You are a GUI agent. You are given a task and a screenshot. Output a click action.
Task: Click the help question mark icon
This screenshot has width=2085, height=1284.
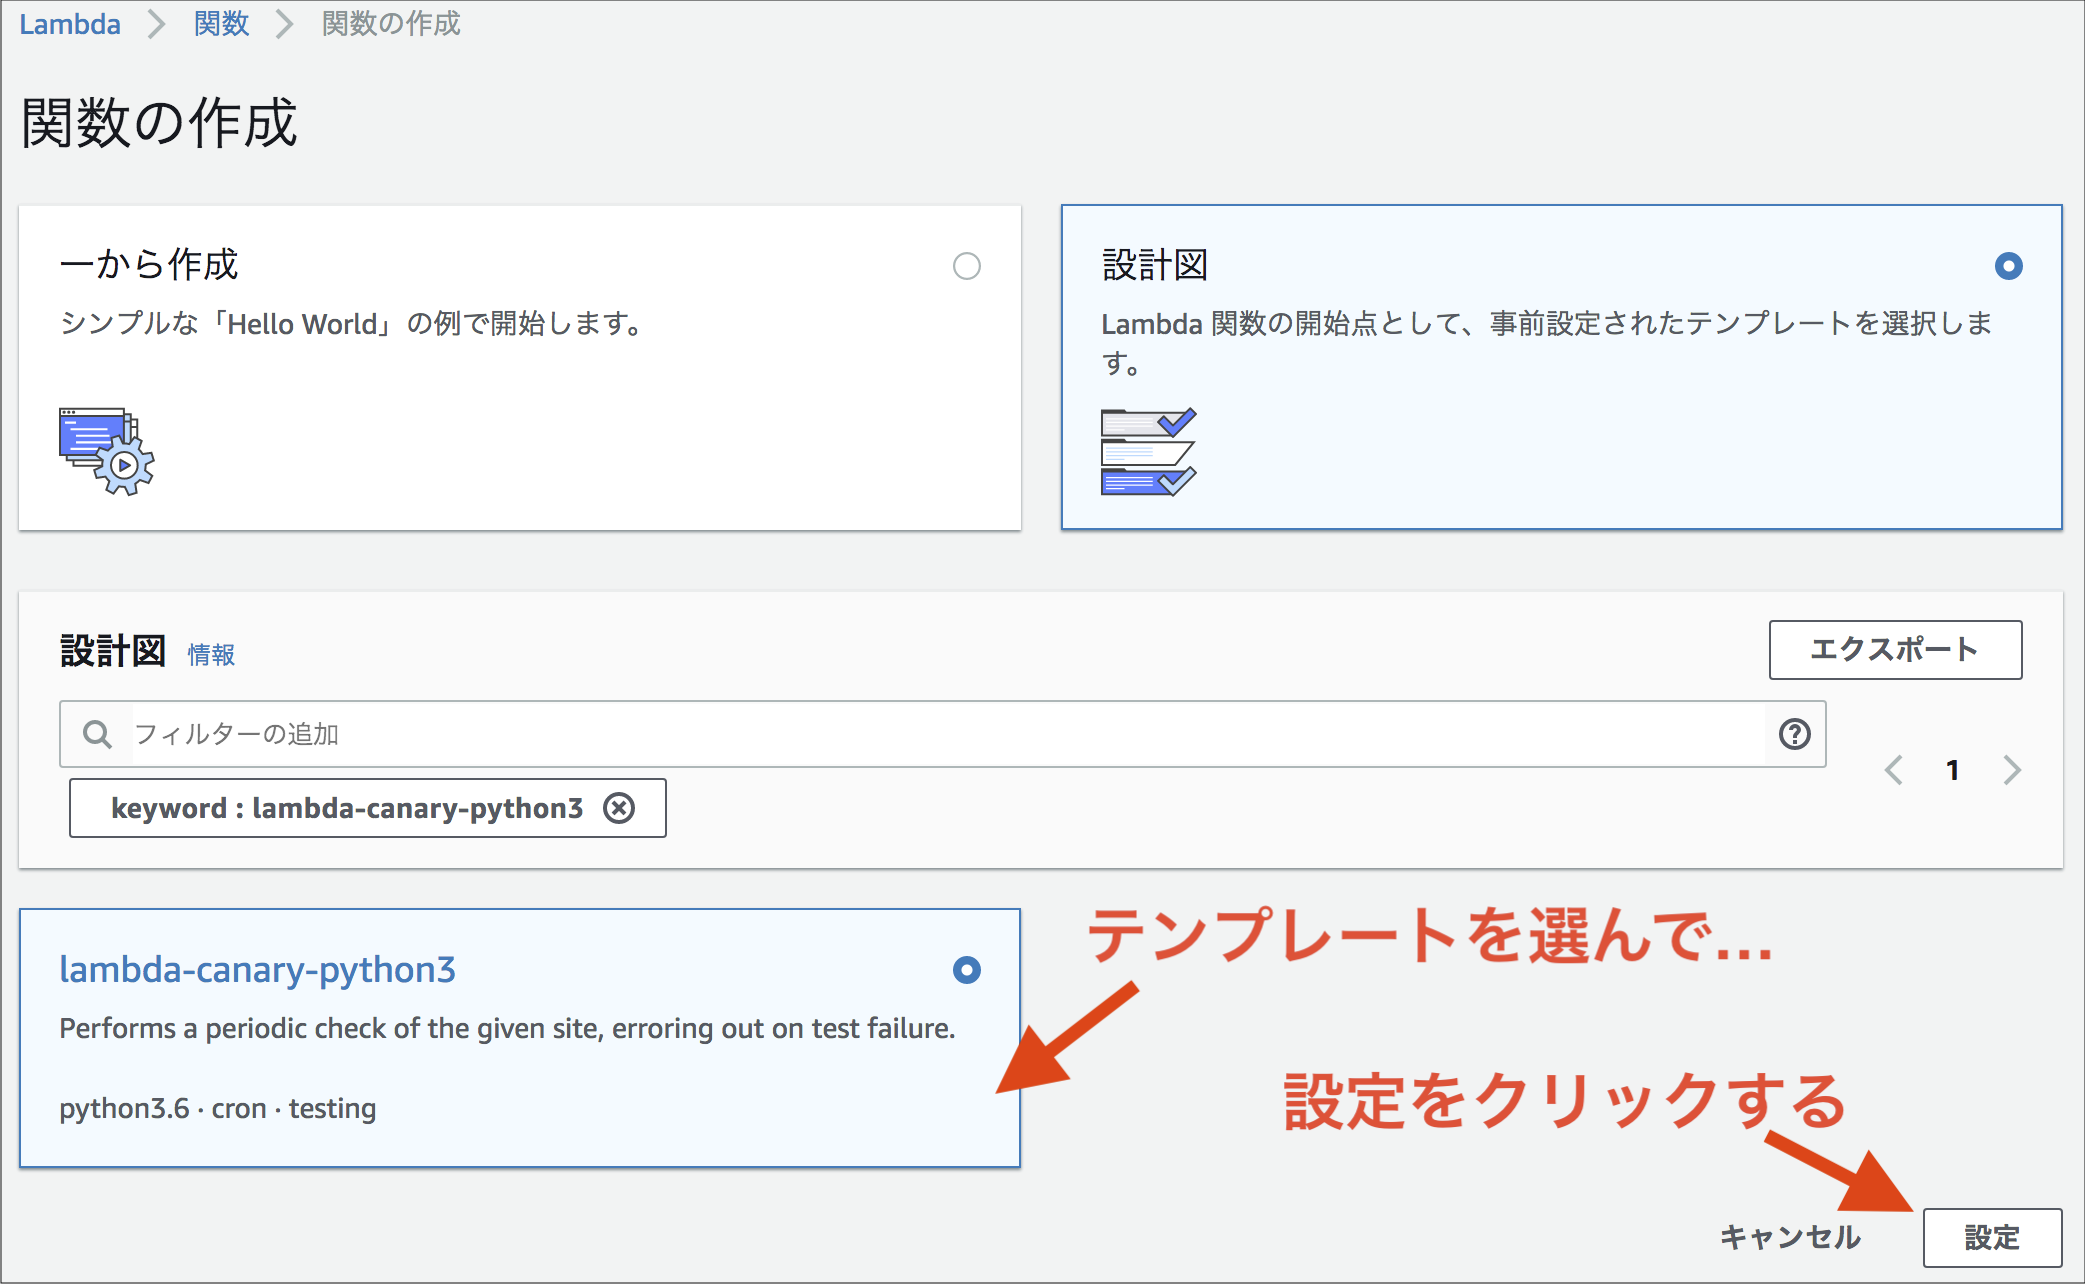click(1794, 734)
